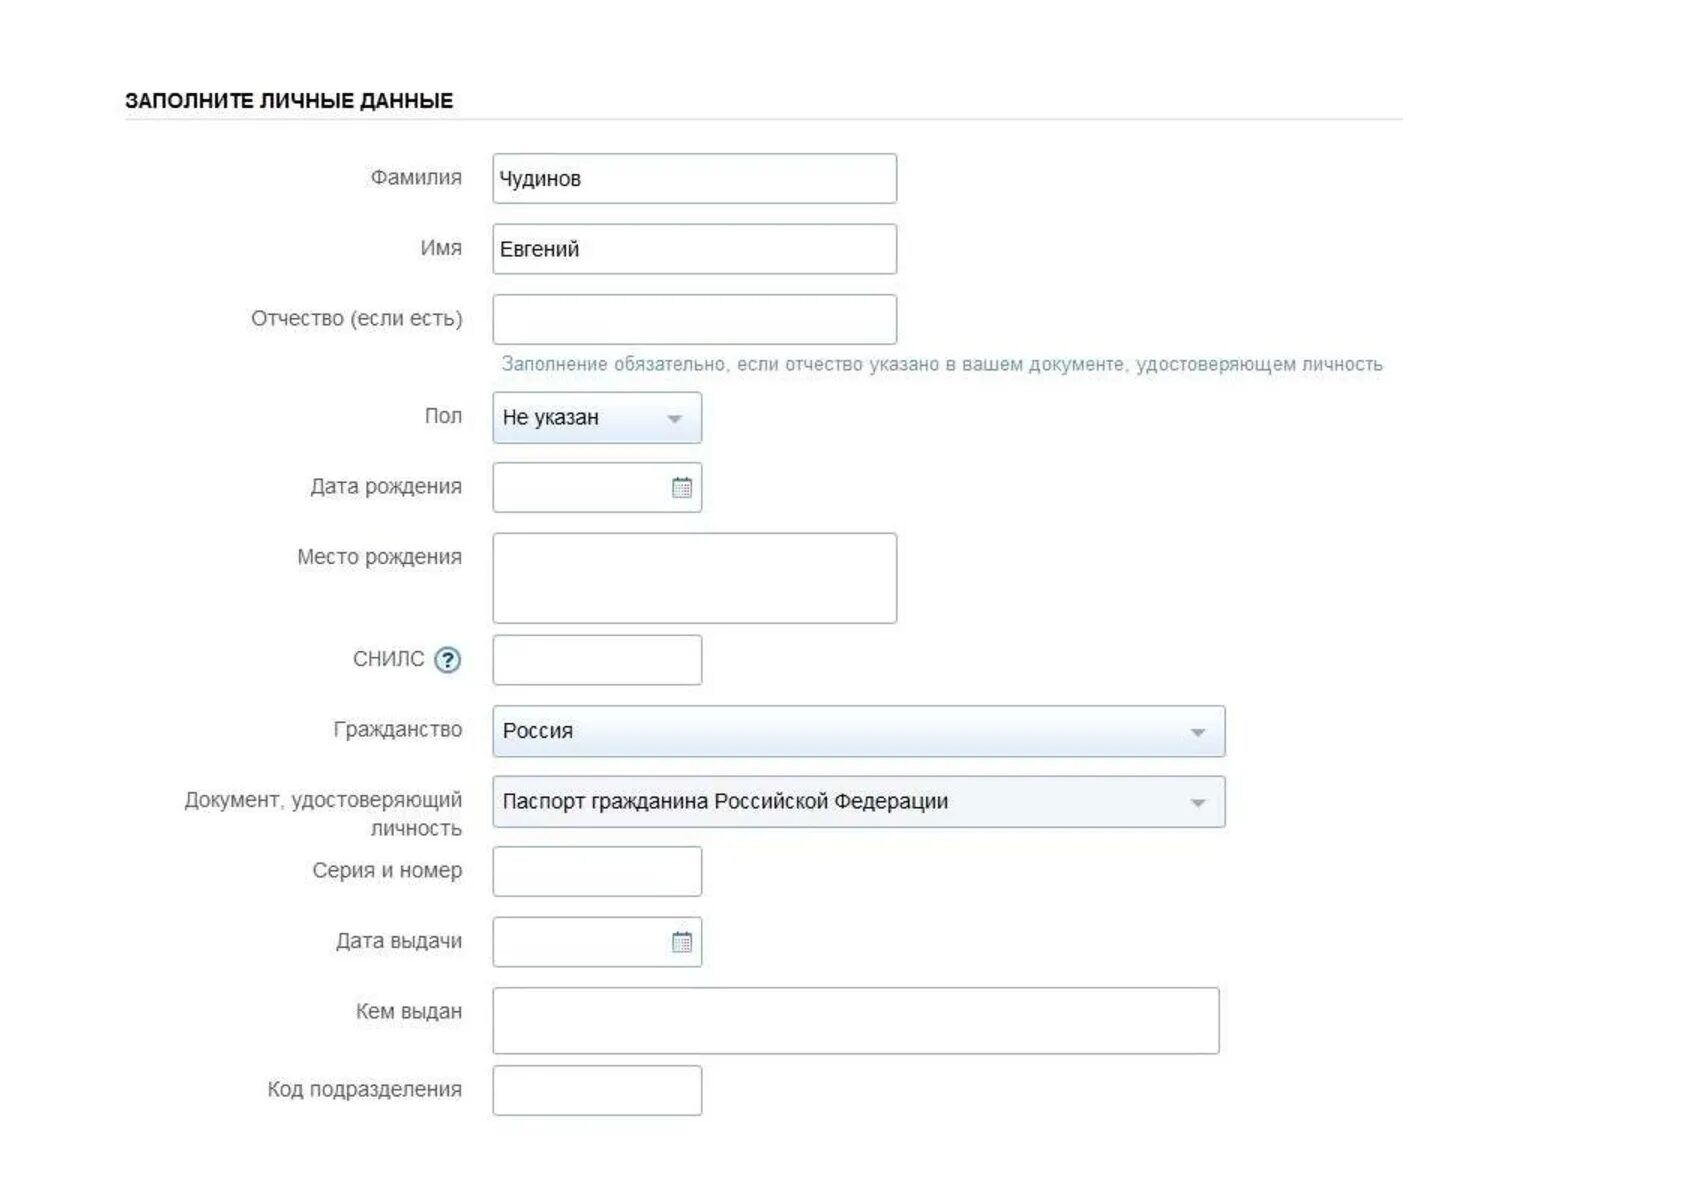Open the Гражданство dropdown set to Россия
Screen dimensions: 1684x1191
click(x=858, y=731)
